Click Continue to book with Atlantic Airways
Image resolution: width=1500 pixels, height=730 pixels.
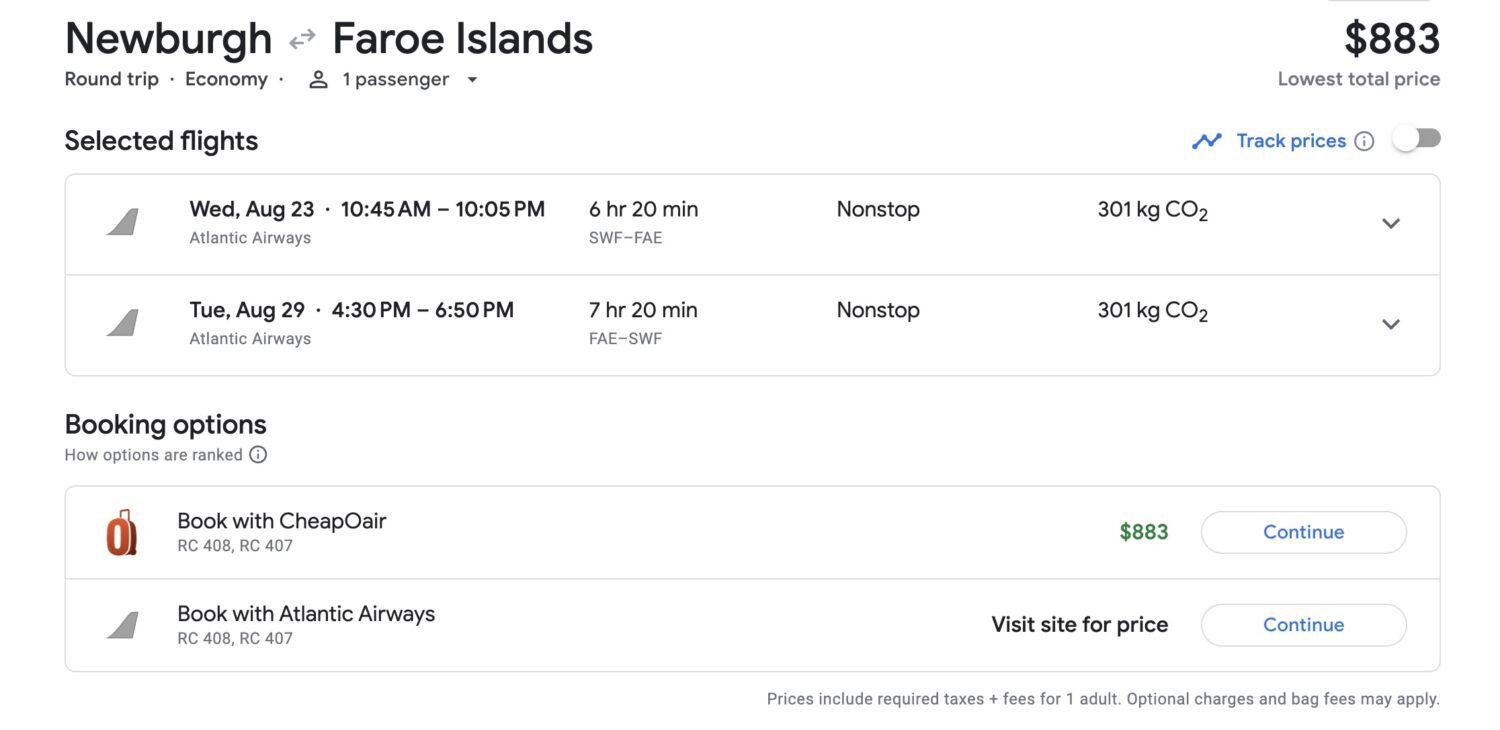[x=1303, y=624]
